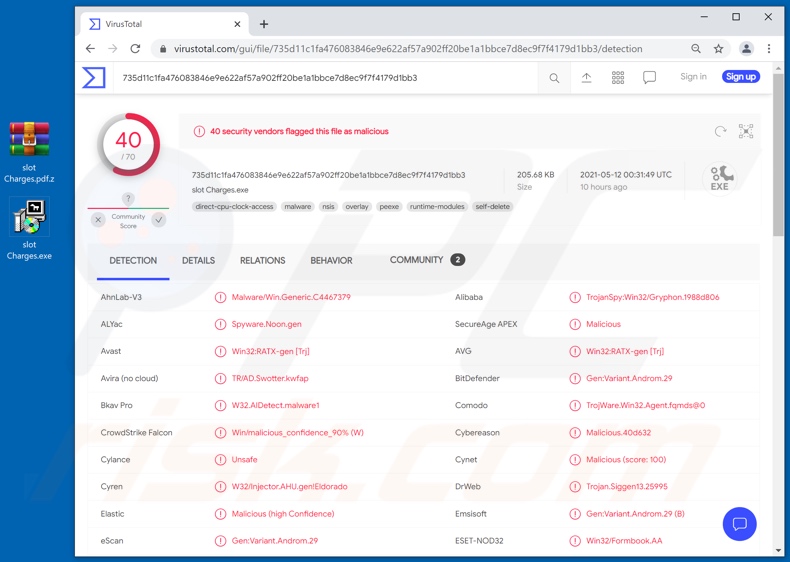Viewport: 790px width, 562px height.
Task: Open the comments speech bubble icon
Action: coord(649,78)
